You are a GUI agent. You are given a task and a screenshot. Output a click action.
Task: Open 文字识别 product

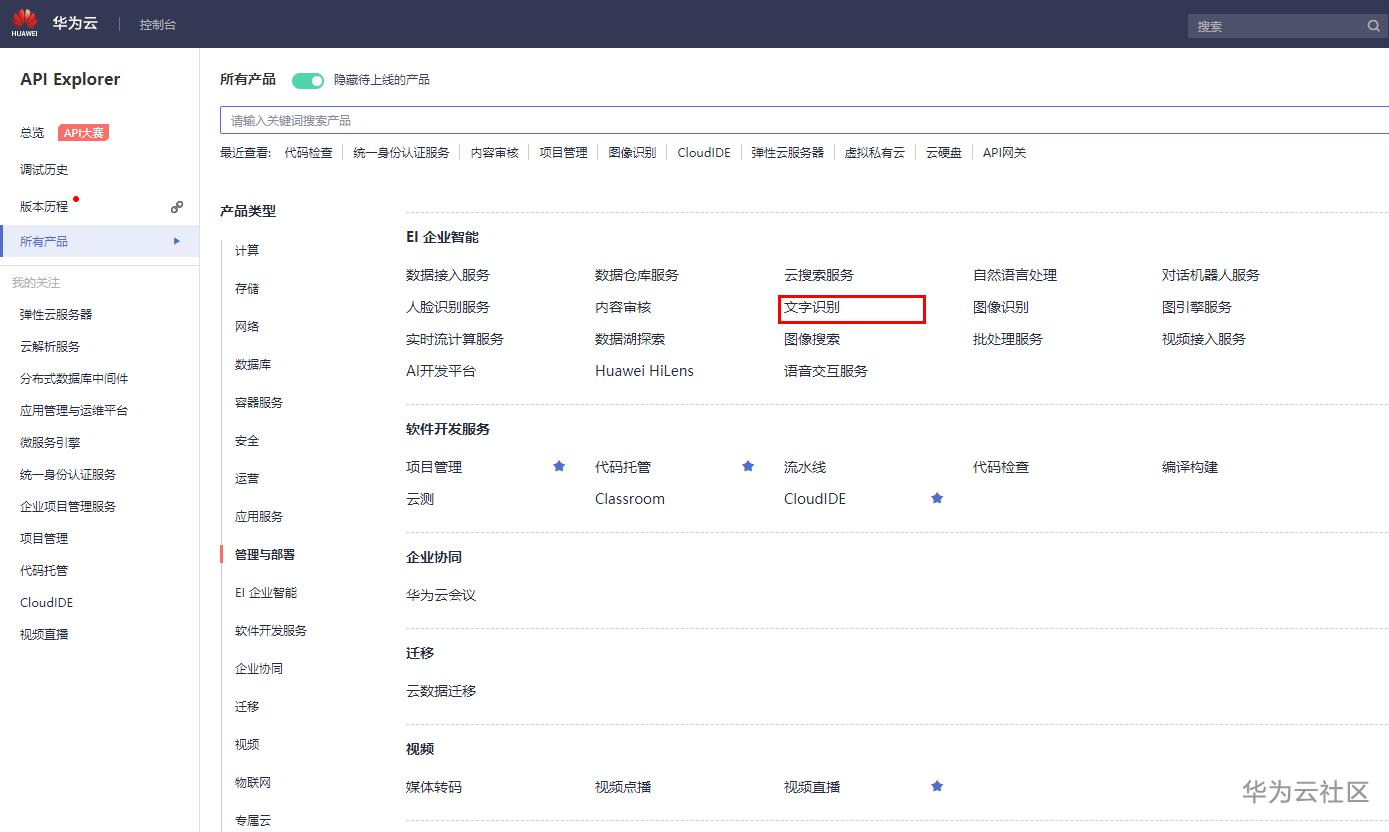coord(812,307)
